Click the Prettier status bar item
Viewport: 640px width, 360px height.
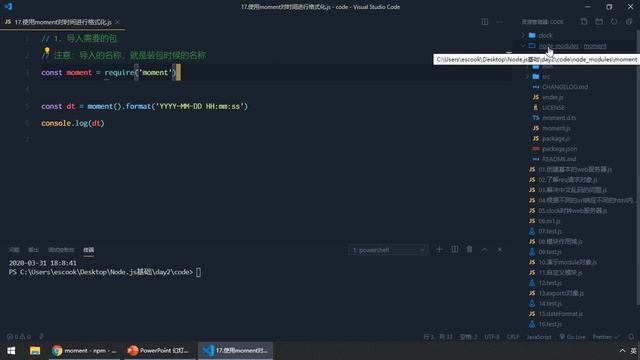click(606, 337)
